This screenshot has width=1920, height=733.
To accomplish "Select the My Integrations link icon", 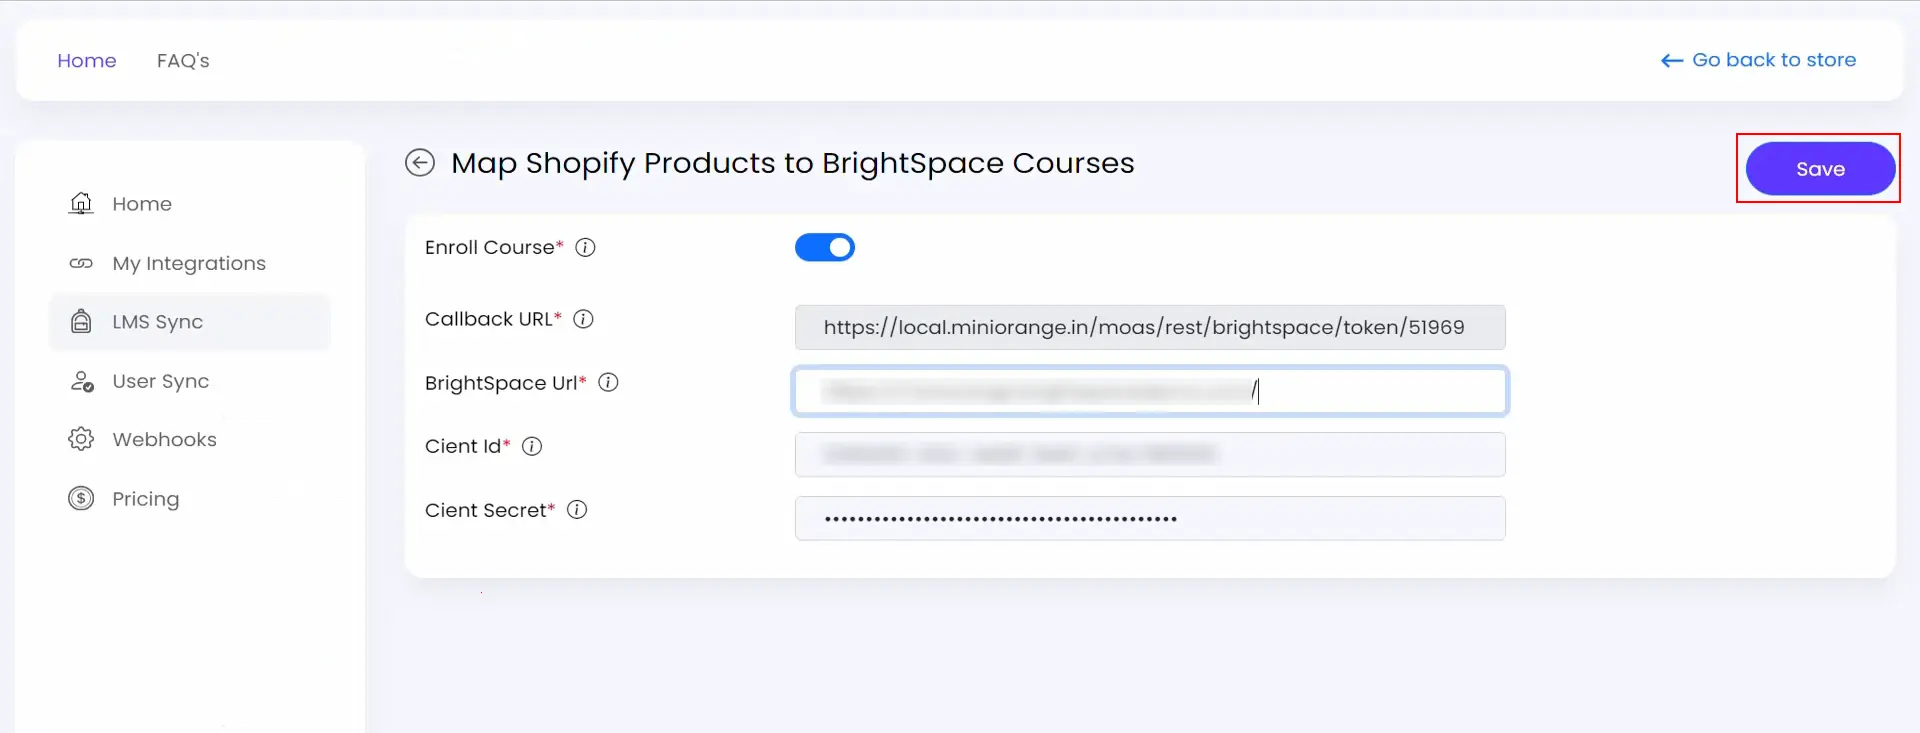I will click(x=81, y=263).
